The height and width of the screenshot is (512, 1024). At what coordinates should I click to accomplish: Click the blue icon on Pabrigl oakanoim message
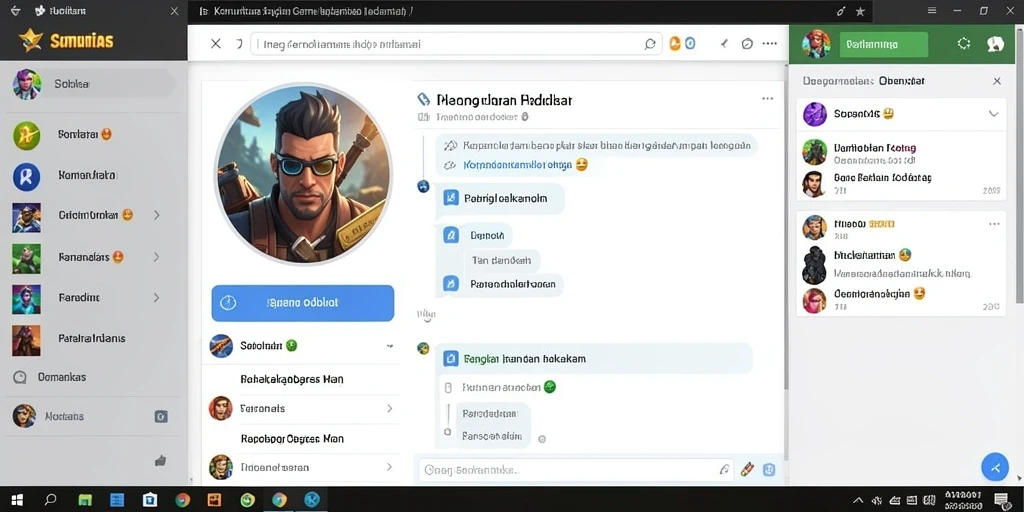[451, 198]
